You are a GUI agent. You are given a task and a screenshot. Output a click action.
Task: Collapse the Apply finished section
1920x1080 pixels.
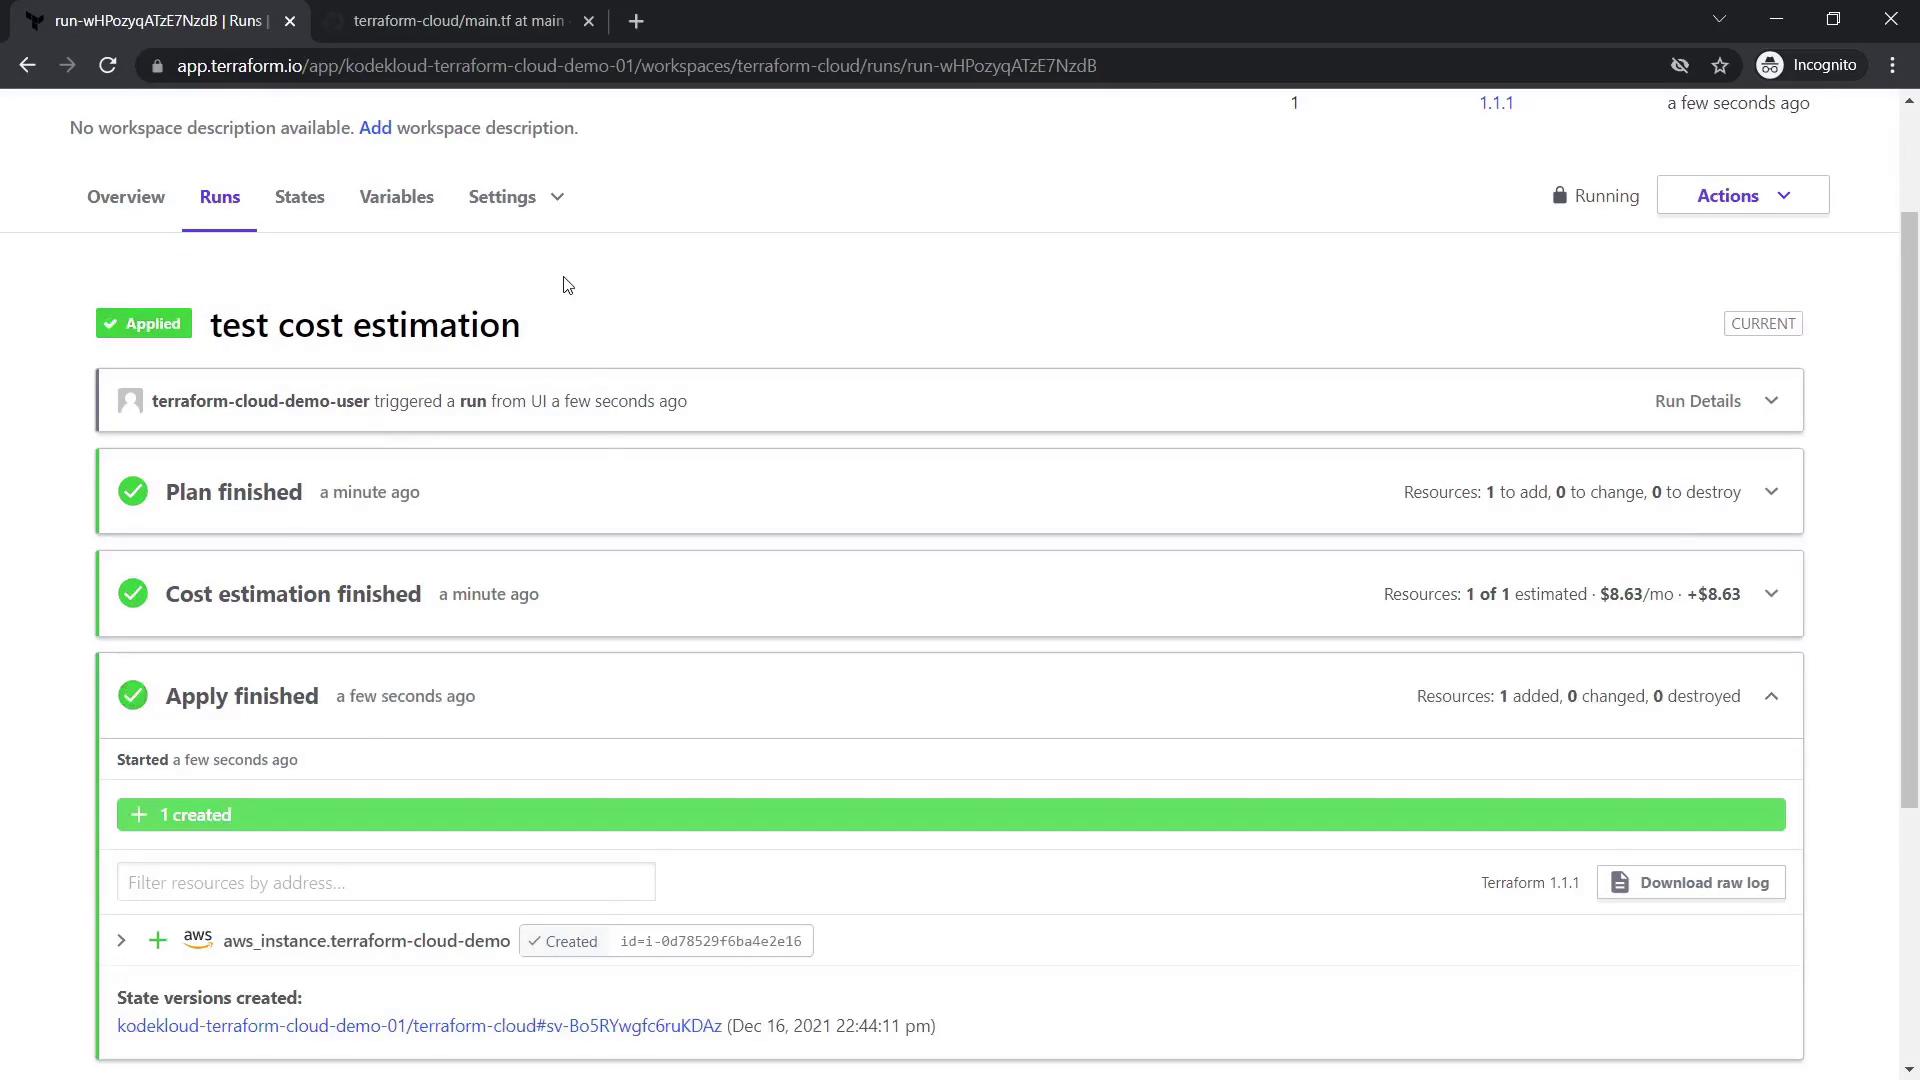pyautogui.click(x=1771, y=696)
